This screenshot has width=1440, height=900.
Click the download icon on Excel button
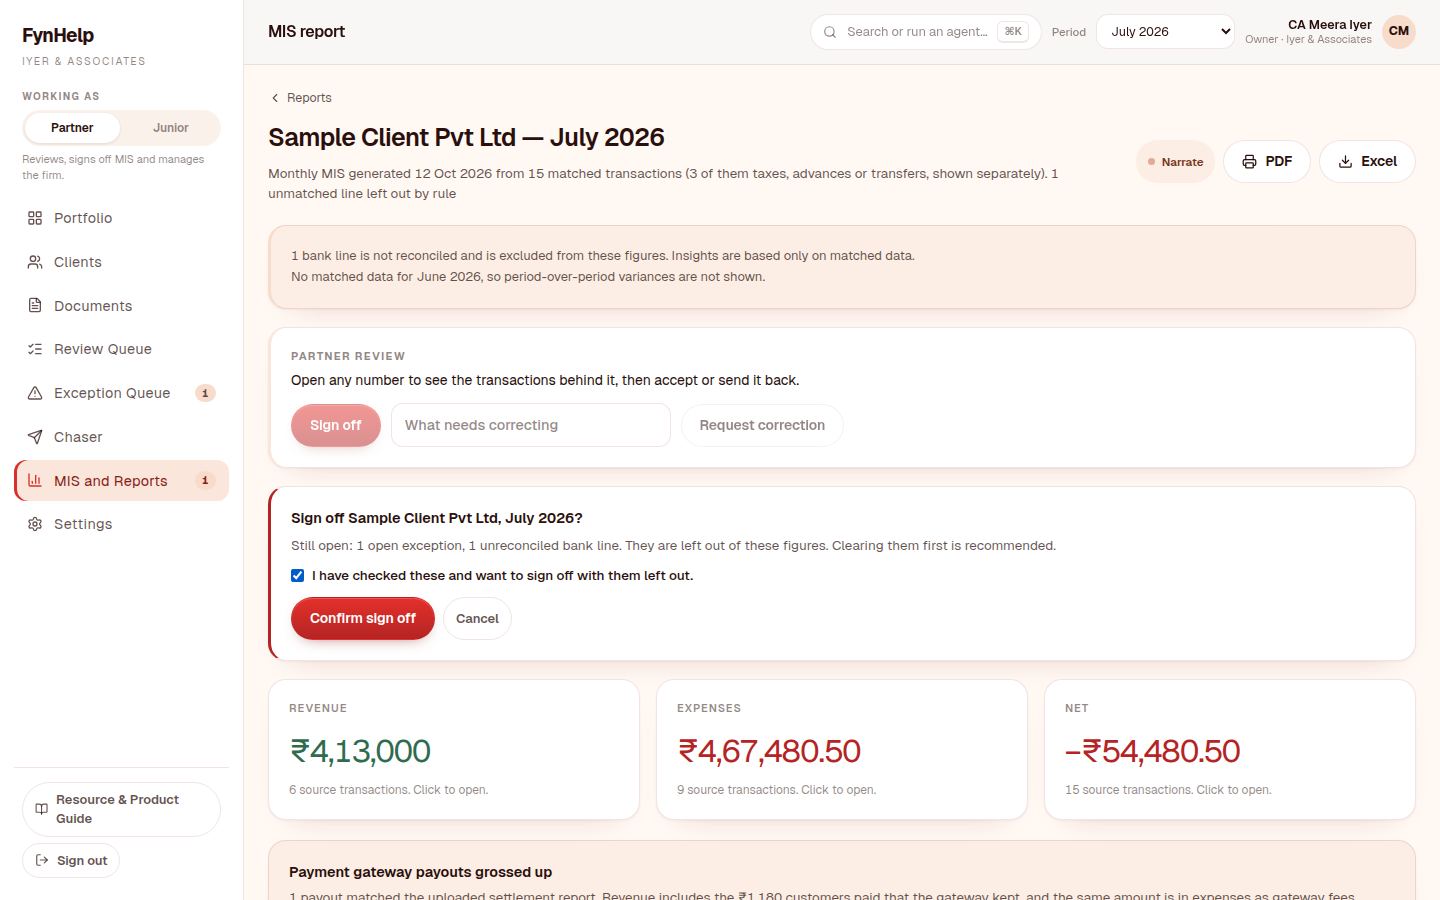1345,162
